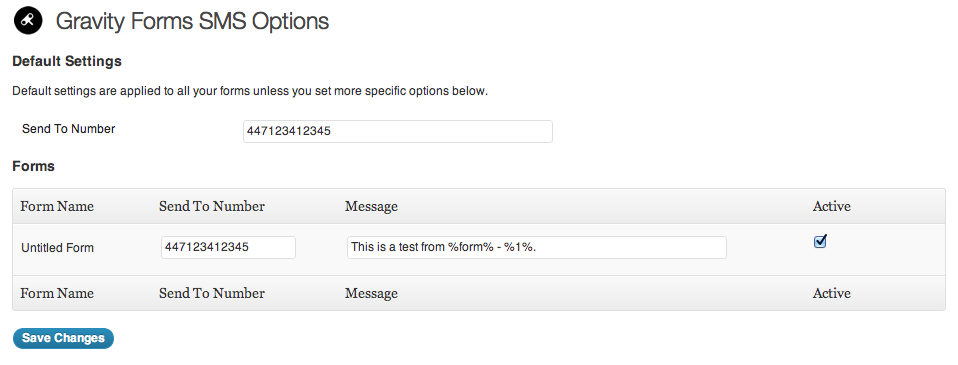Click the top Form Name column header
Viewport: 958px width, 365px height.
pos(57,206)
